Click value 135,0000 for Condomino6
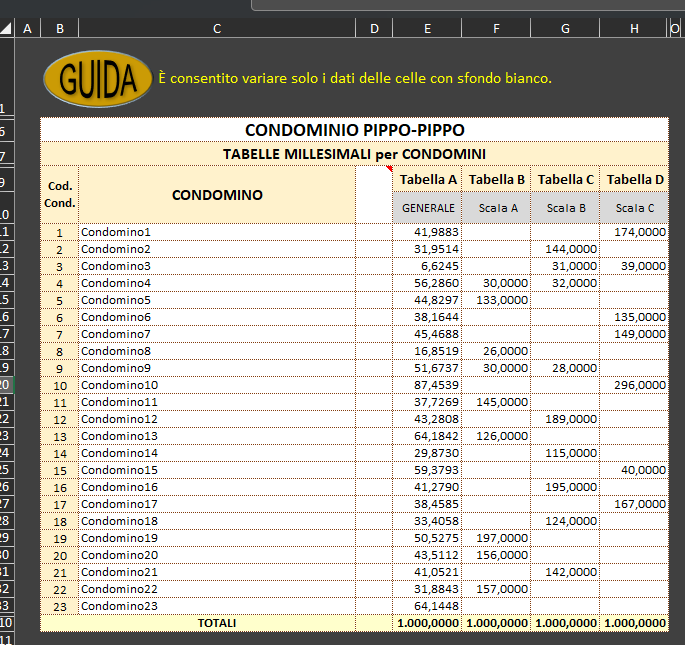685x645 pixels. pos(634,317)
